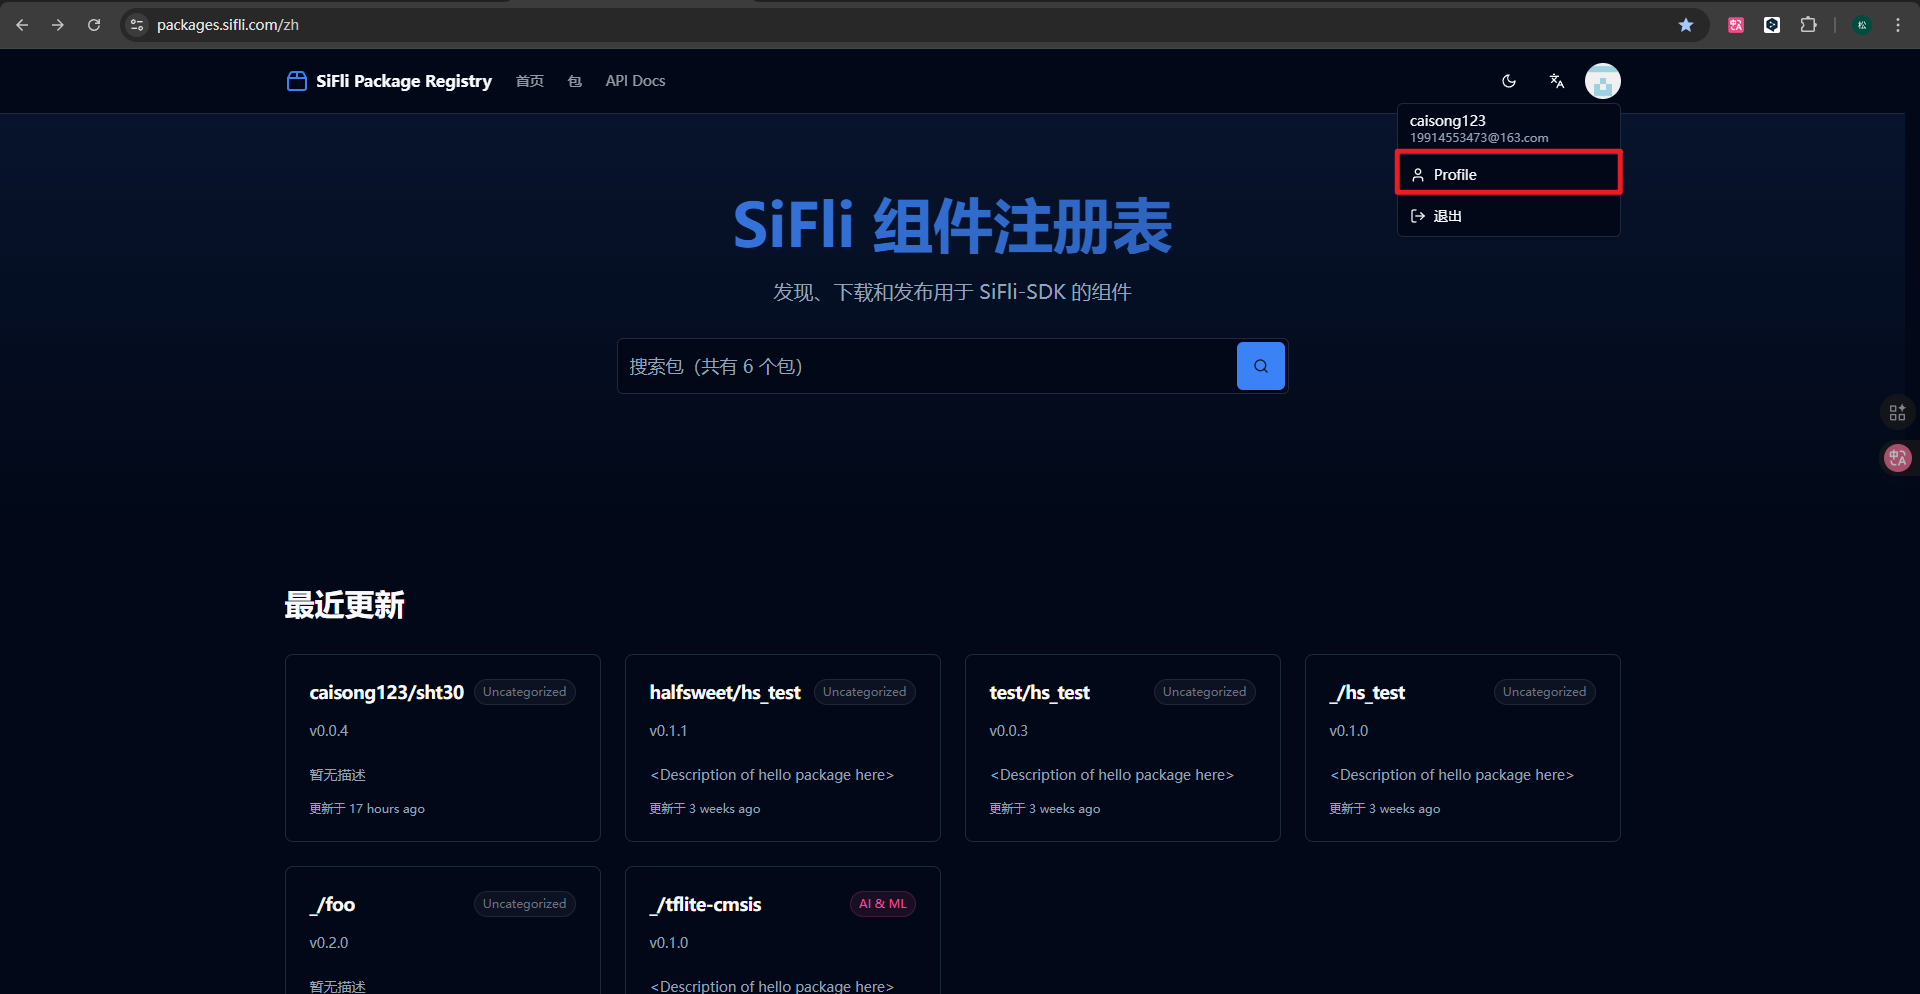Click the search magnifier button

point(1260,366)
